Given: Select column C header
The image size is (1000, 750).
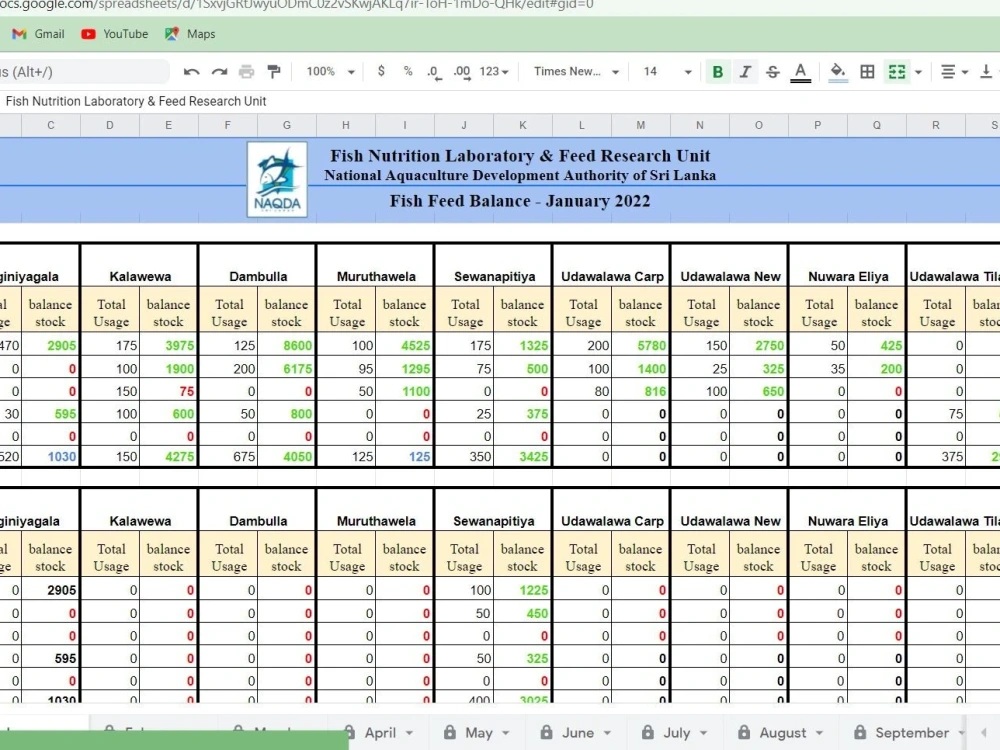Looking at the screenshot, I should tap(50, 125).
